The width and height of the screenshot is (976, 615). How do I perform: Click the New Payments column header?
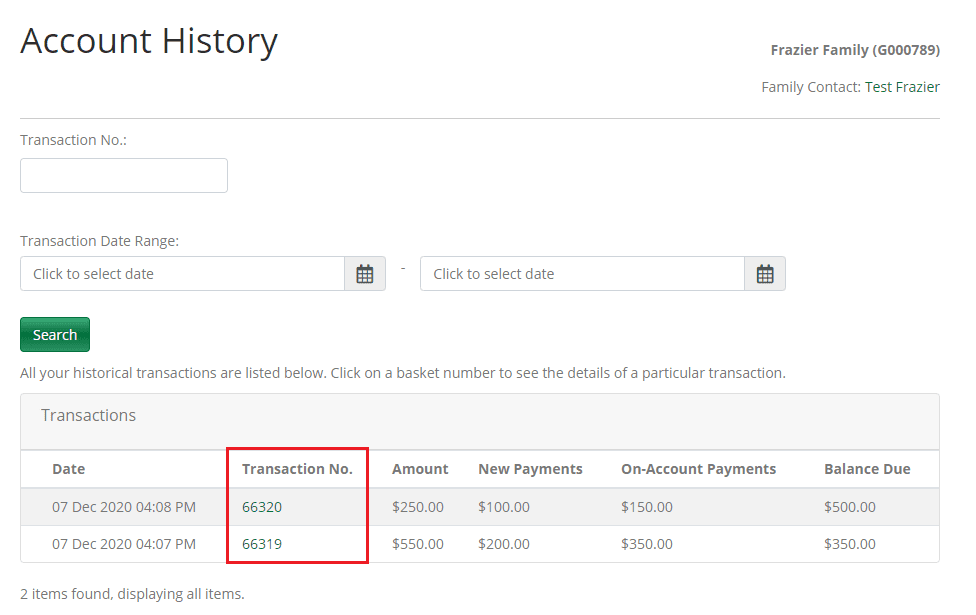click(530, 469)
